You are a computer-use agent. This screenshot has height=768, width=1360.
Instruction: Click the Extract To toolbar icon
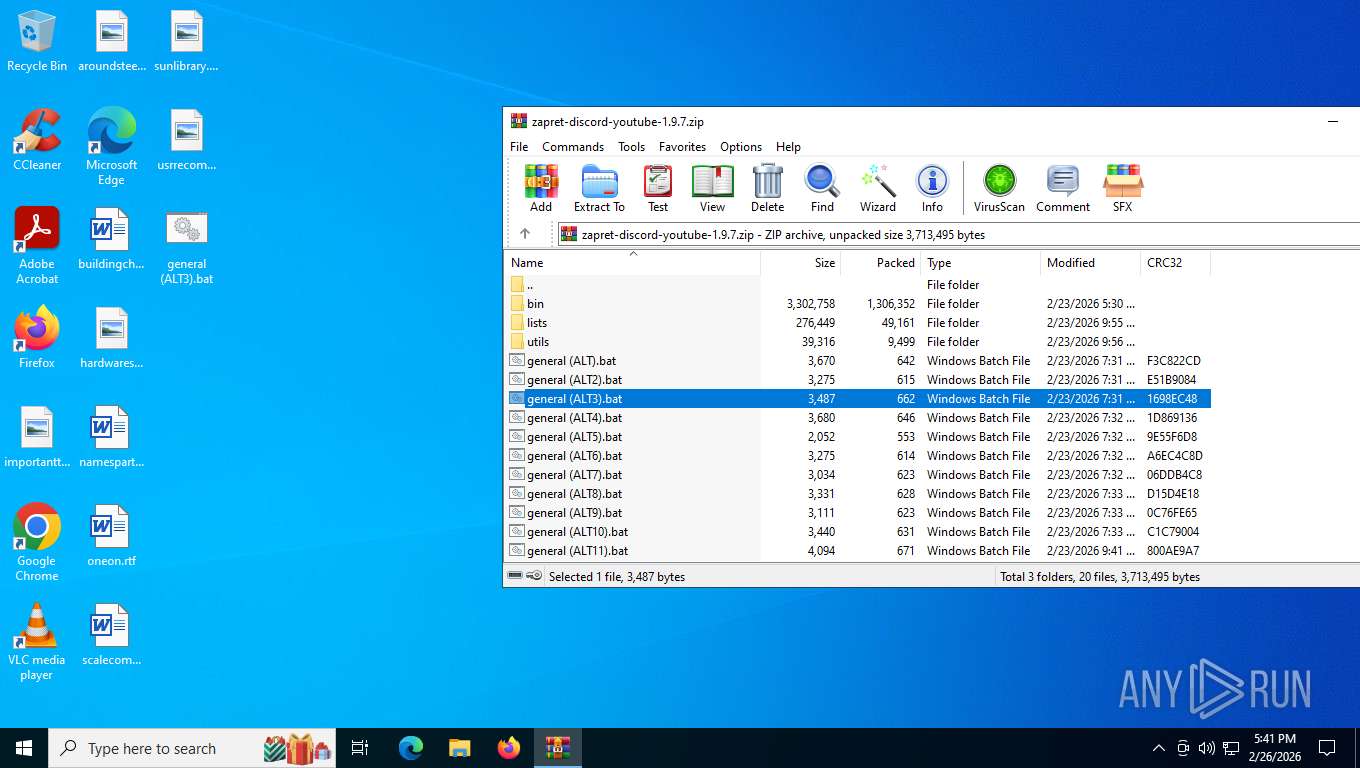(x=599, y=188)
